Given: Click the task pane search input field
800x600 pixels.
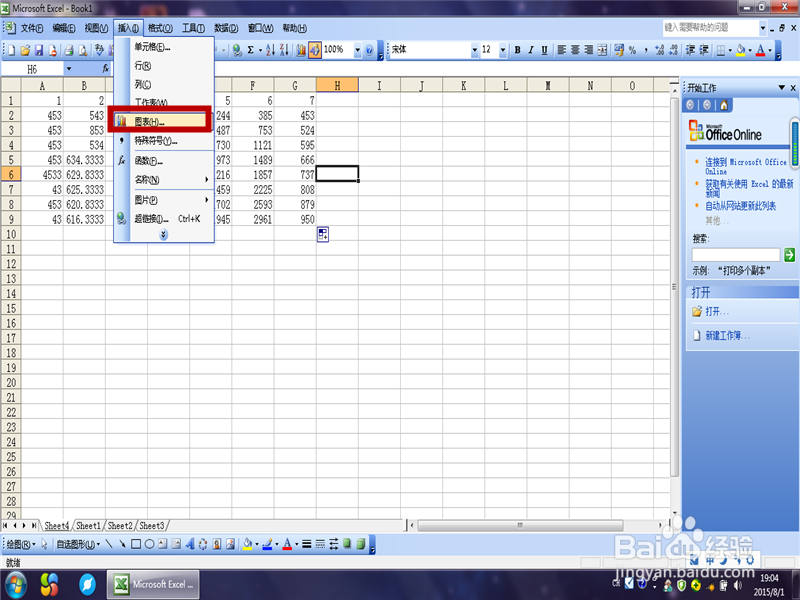Looking at the screenshot, I should coord(736,255).
